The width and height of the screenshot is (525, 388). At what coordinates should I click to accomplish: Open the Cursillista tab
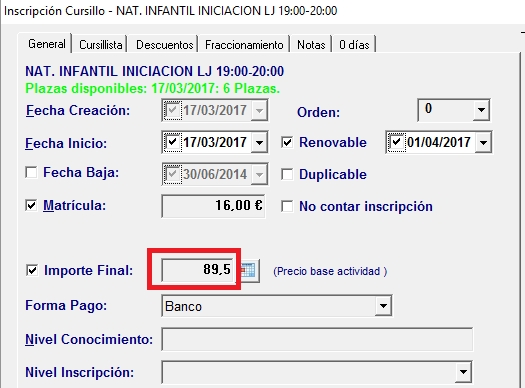100,45
